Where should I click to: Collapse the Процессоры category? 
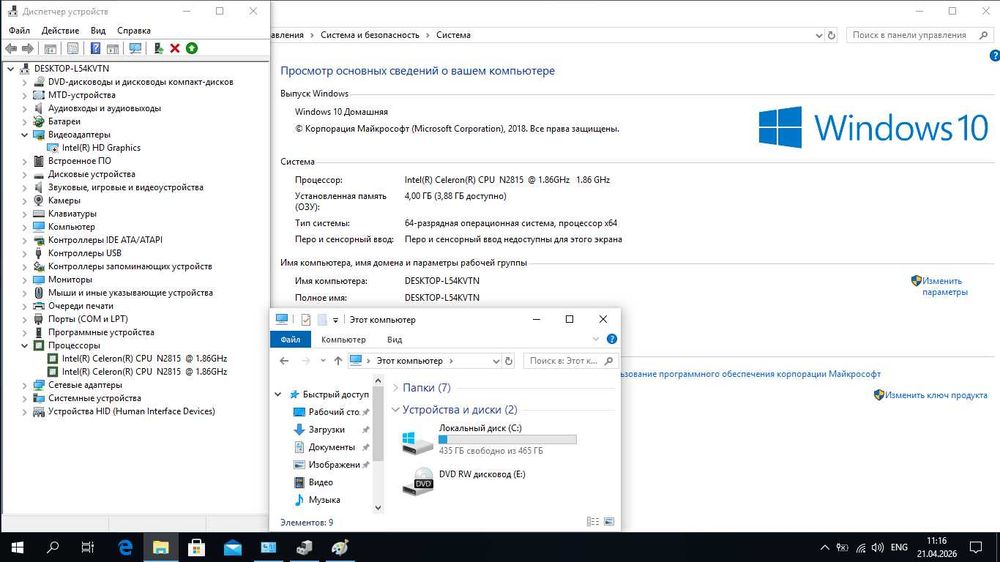[24, 345]
